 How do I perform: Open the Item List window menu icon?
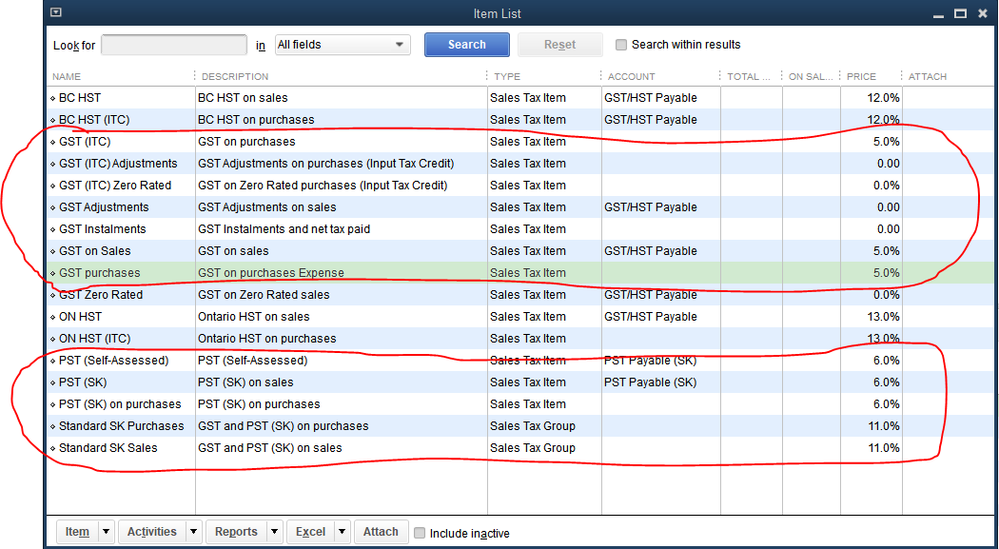click(55, 12)
